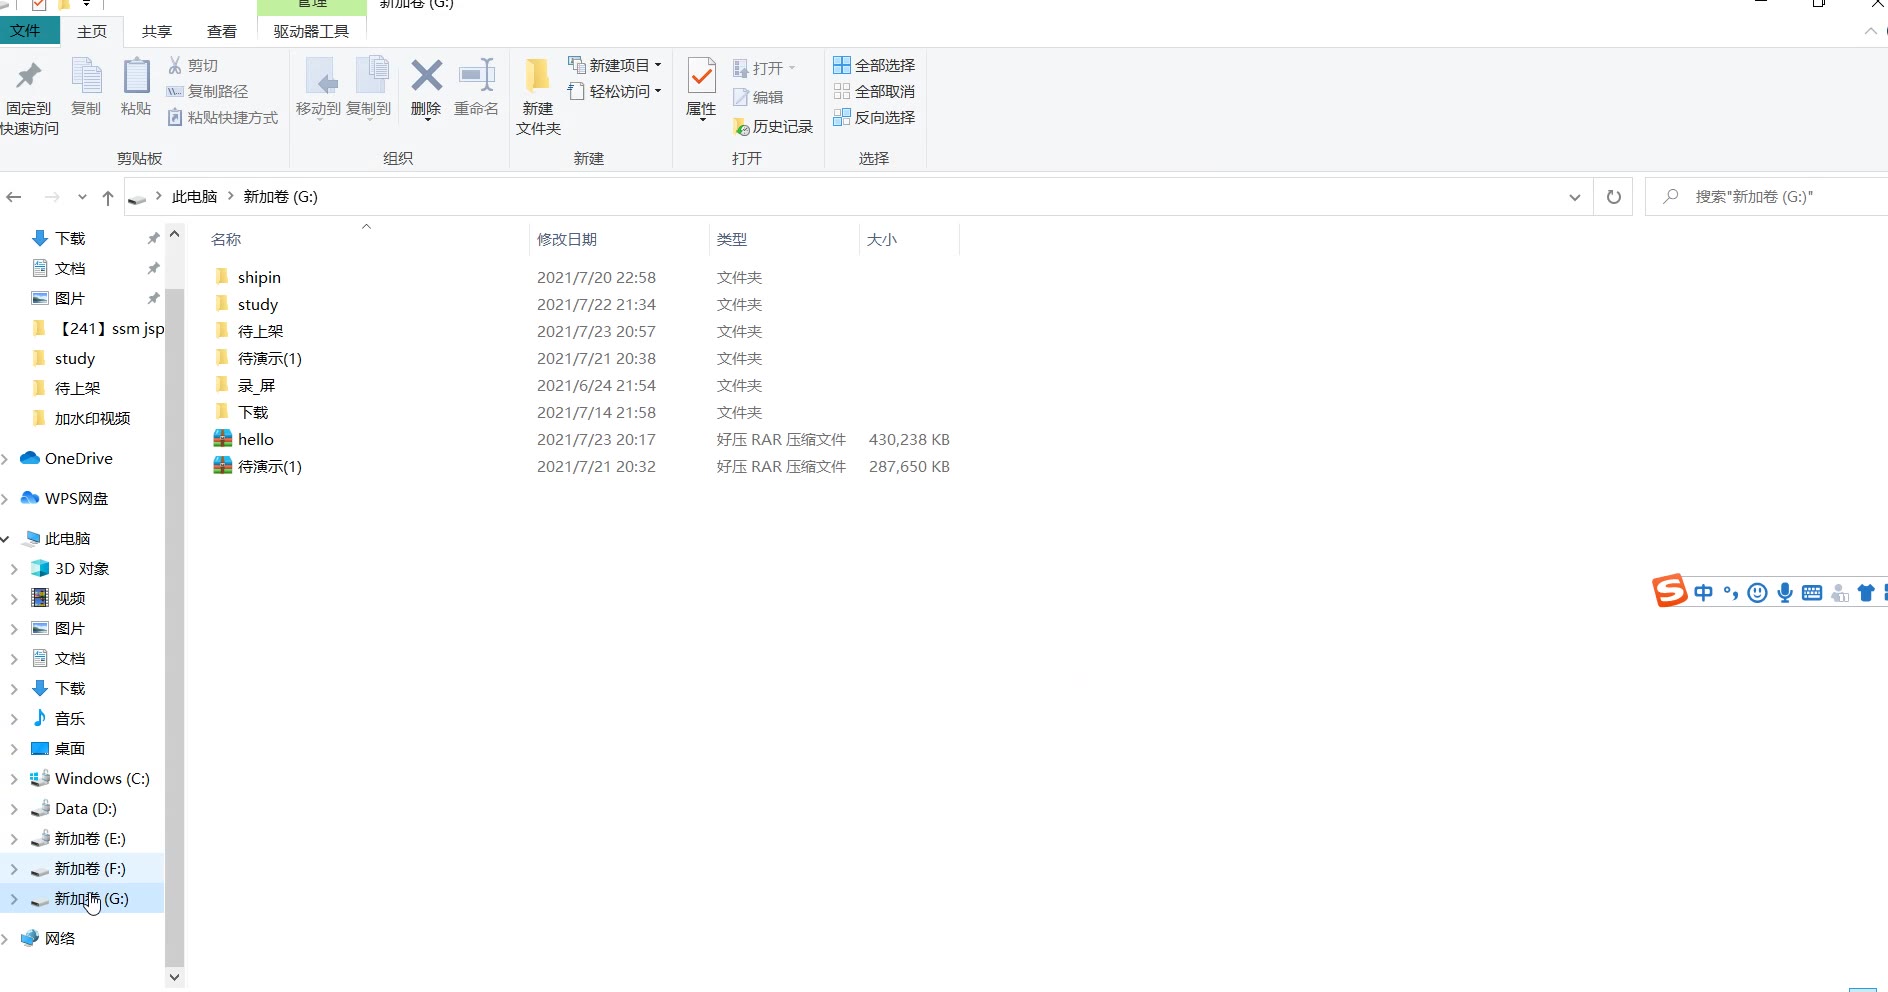Select 加水印视频 in quick access
The height and width of the screenshot is (992, 1888).
(x=92, y=418)
